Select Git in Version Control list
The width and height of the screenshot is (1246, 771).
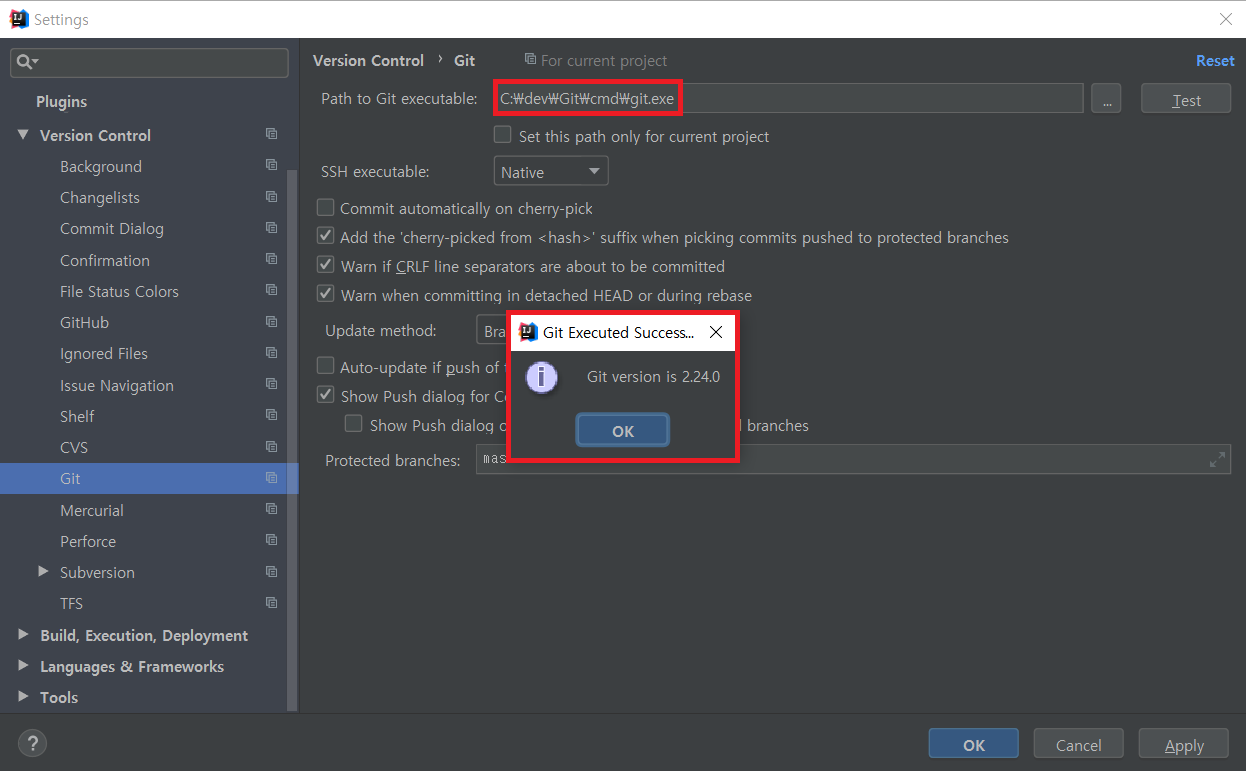coord(149,479)
